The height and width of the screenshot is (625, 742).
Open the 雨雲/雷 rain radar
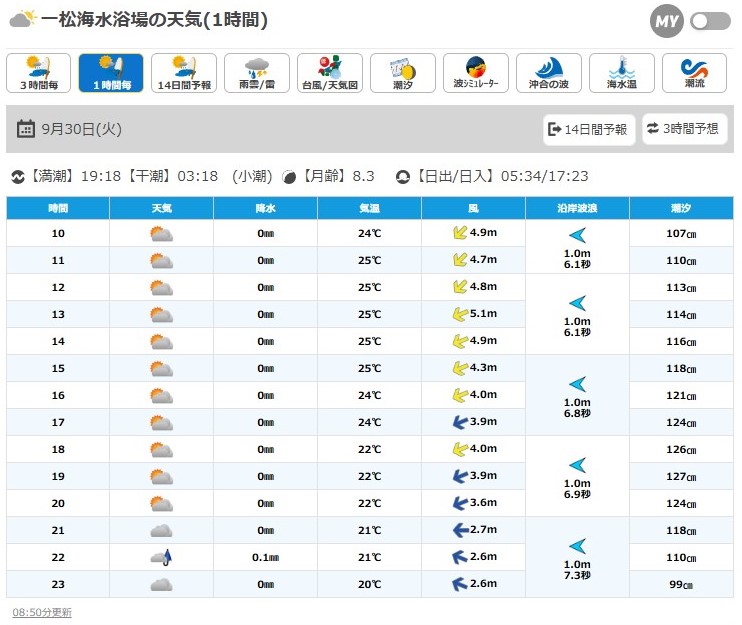(257, 73)
